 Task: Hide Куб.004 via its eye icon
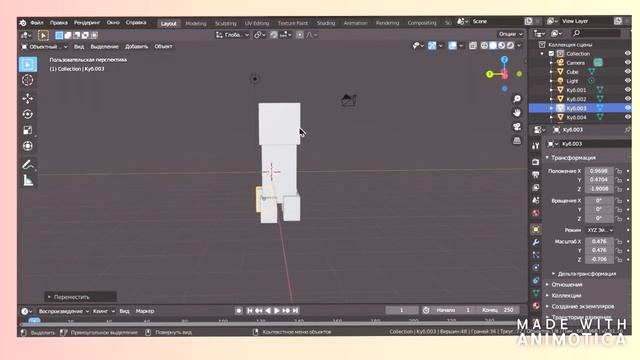(627, 117)
